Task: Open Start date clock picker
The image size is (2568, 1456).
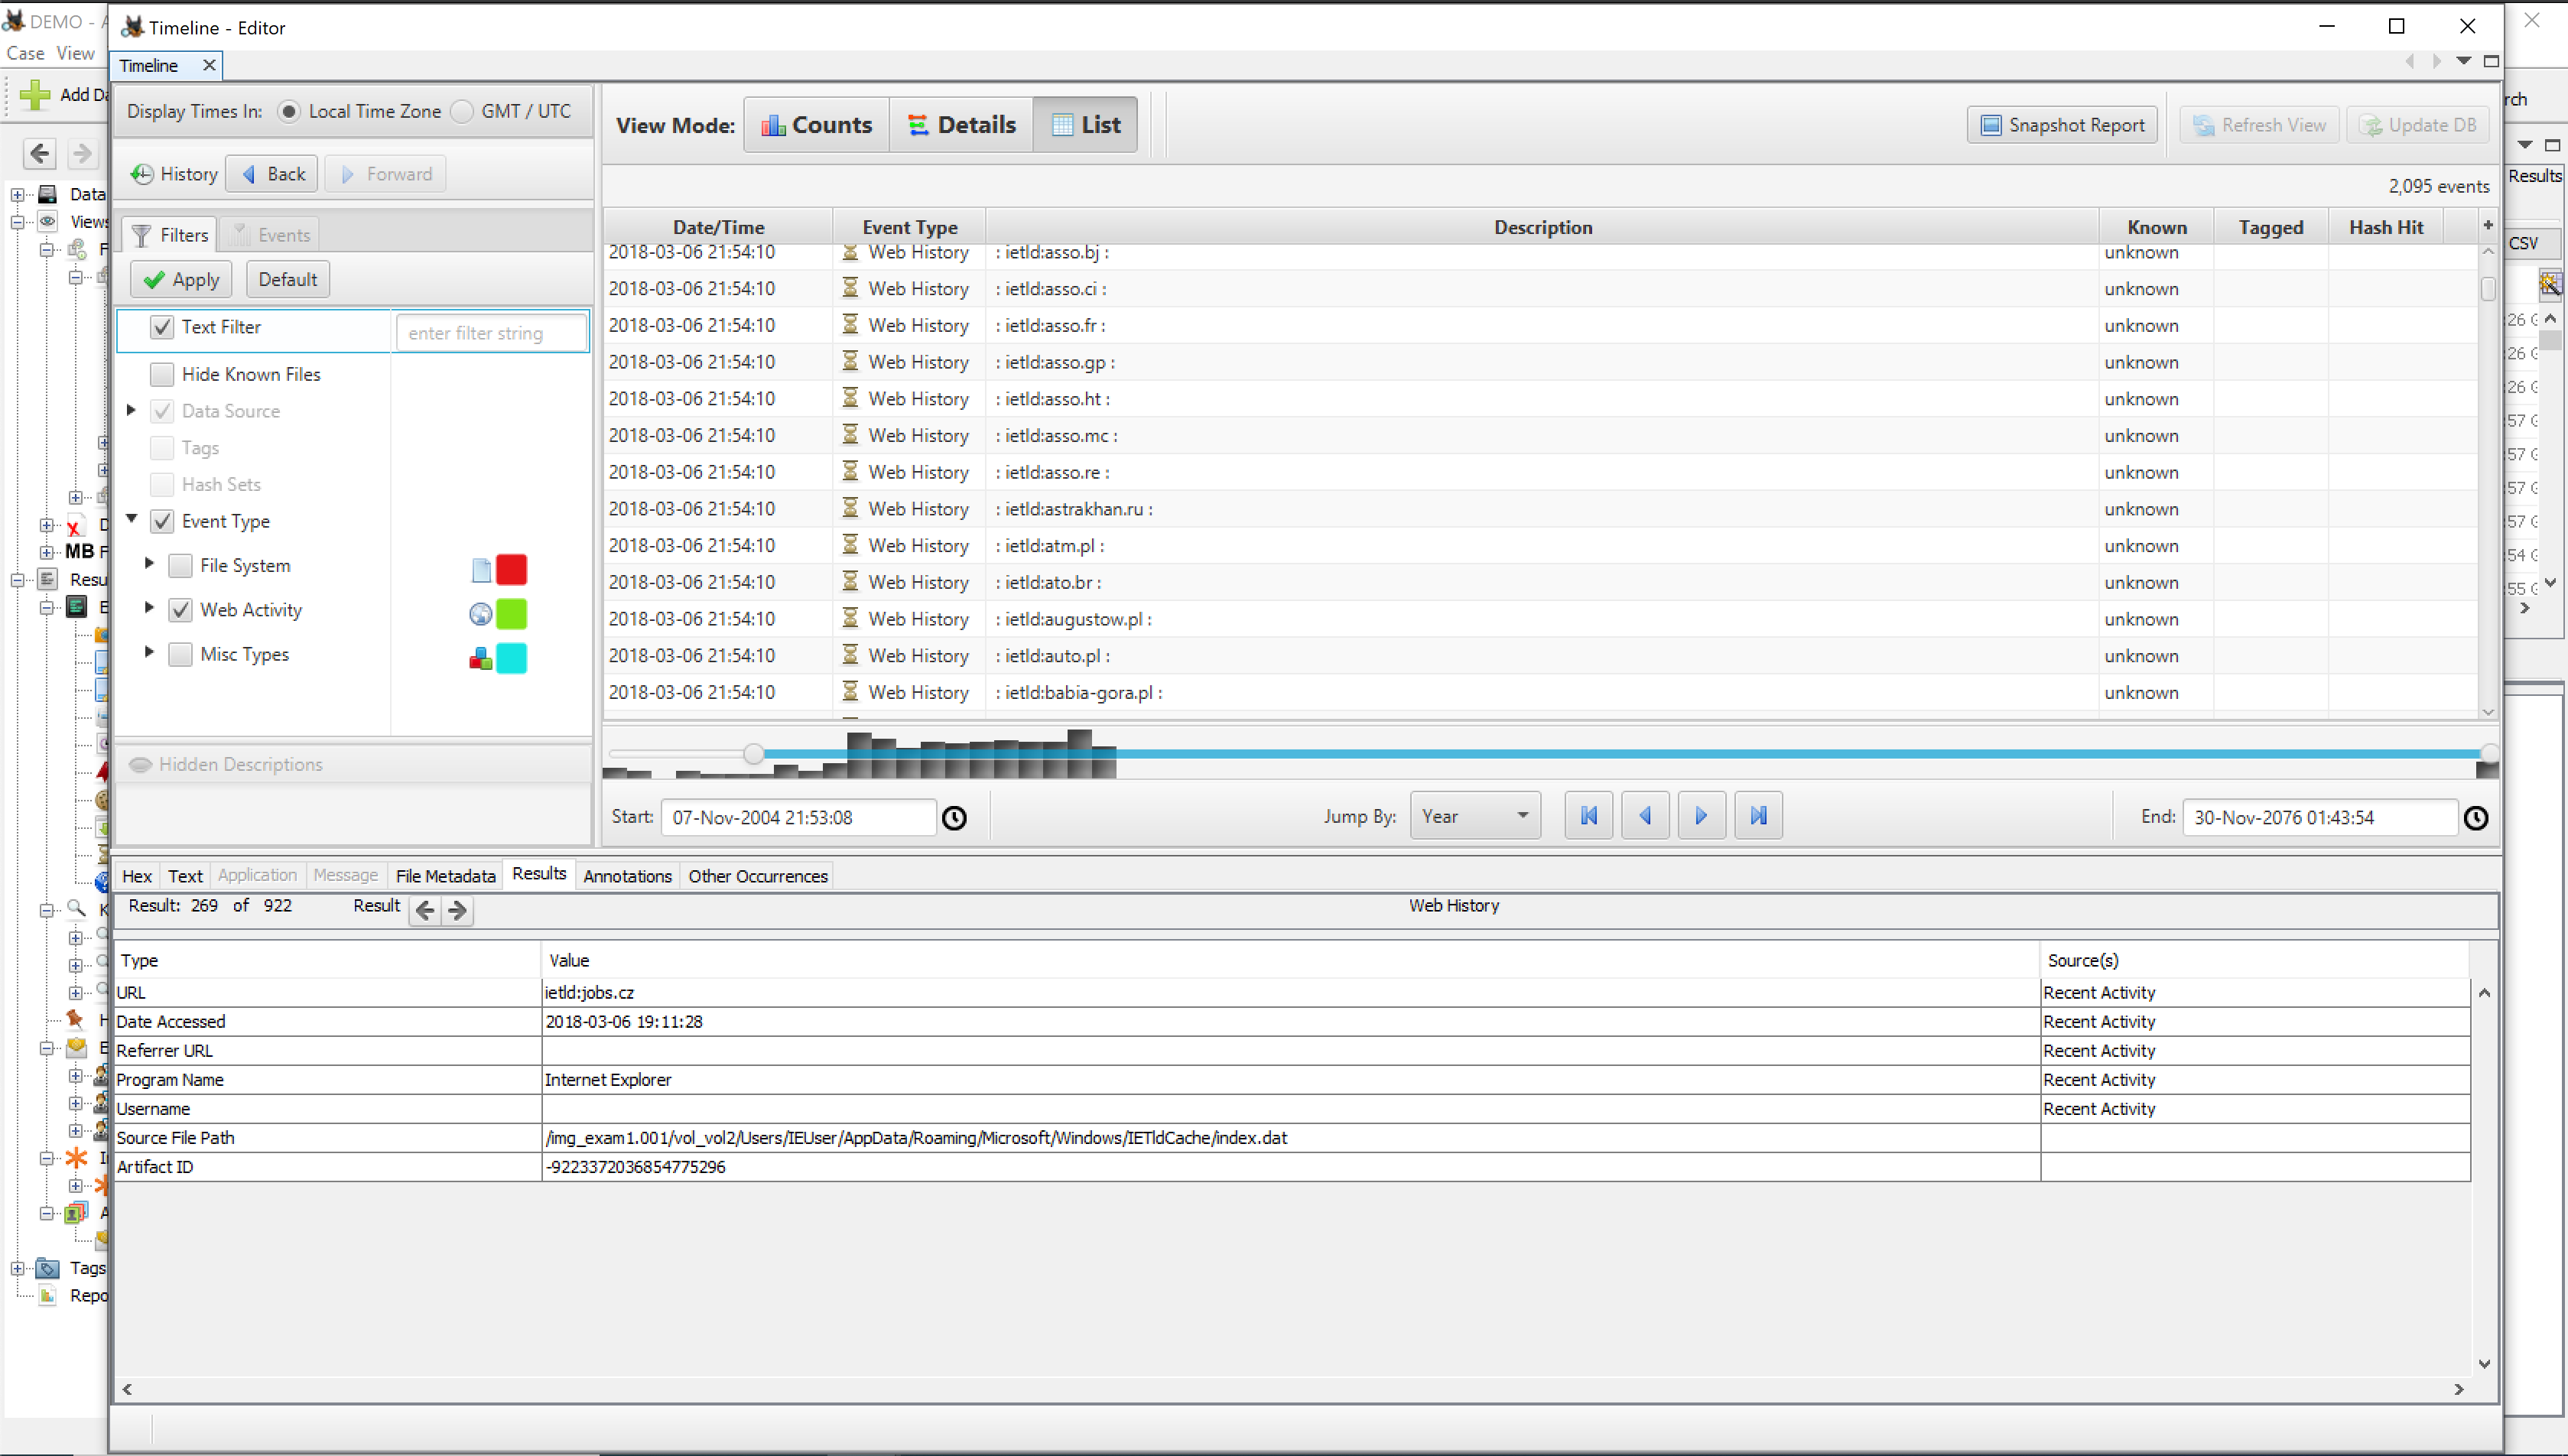Action: point(955,818)
